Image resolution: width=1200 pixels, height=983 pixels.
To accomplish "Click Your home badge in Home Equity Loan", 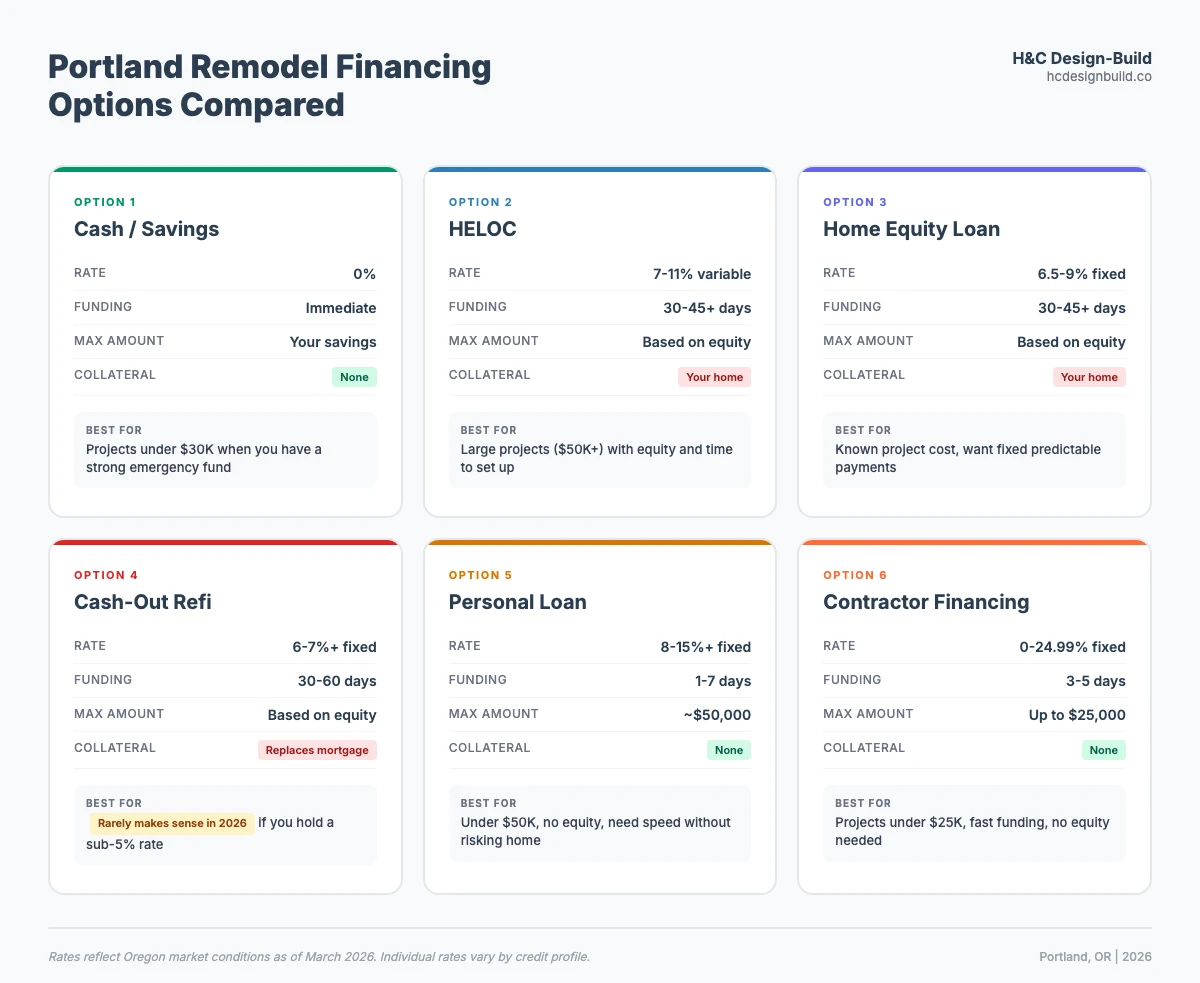I will pos(1089,377).
